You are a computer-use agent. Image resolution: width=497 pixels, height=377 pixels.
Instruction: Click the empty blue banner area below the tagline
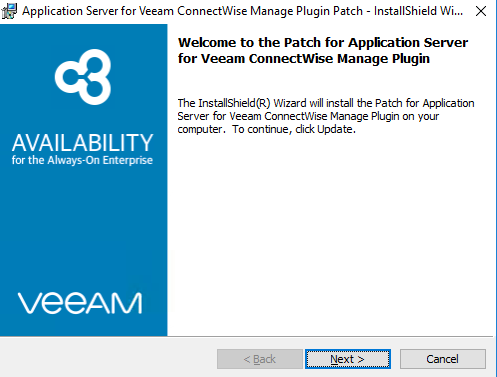(x=83, y=227)
